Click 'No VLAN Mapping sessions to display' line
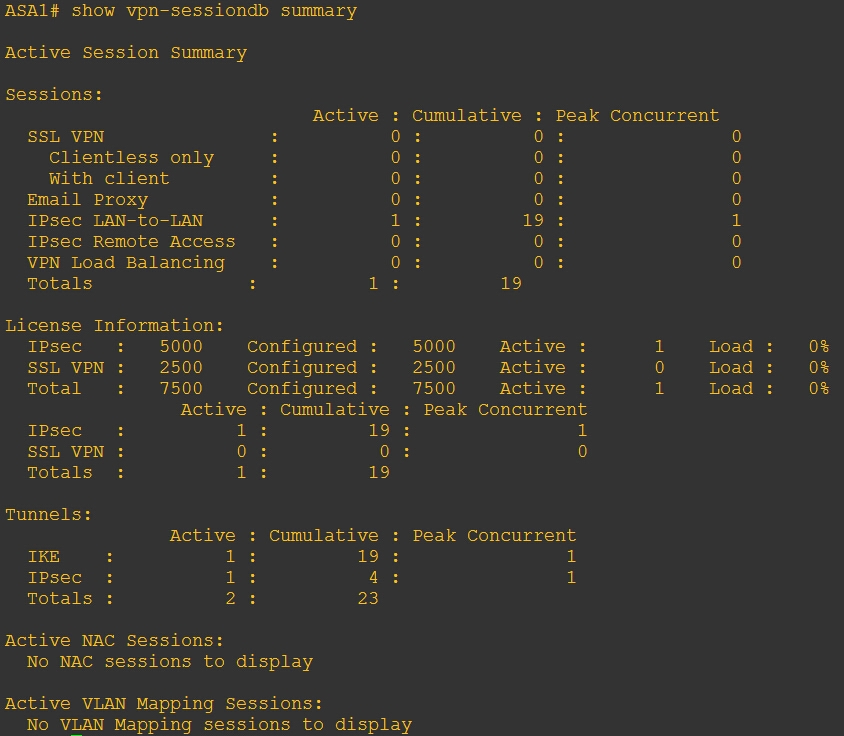The height and width of the screenshot is (736, 844). click(220, 725)
